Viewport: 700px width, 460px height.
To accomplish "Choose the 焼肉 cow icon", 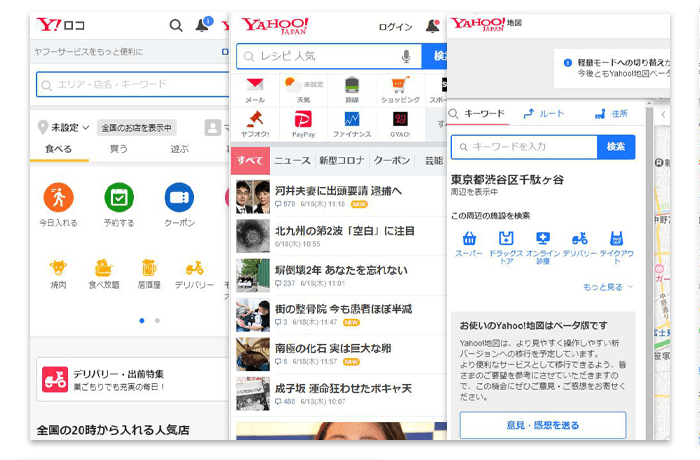I will click(x=58, y=268).
